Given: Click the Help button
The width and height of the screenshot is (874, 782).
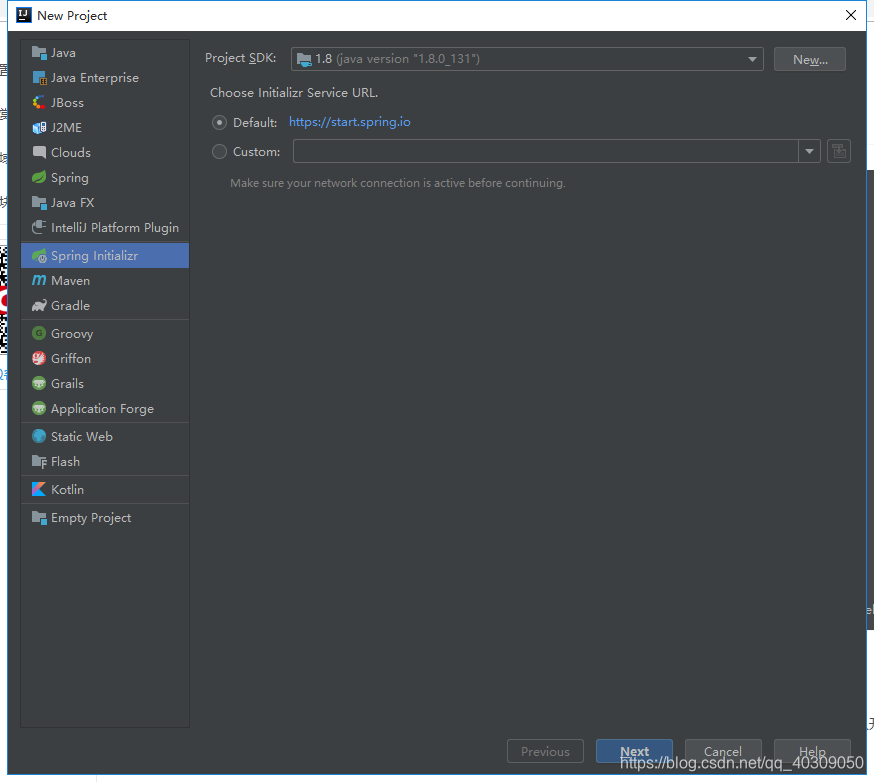Looking at the screenshot, I should click(812, 751).
